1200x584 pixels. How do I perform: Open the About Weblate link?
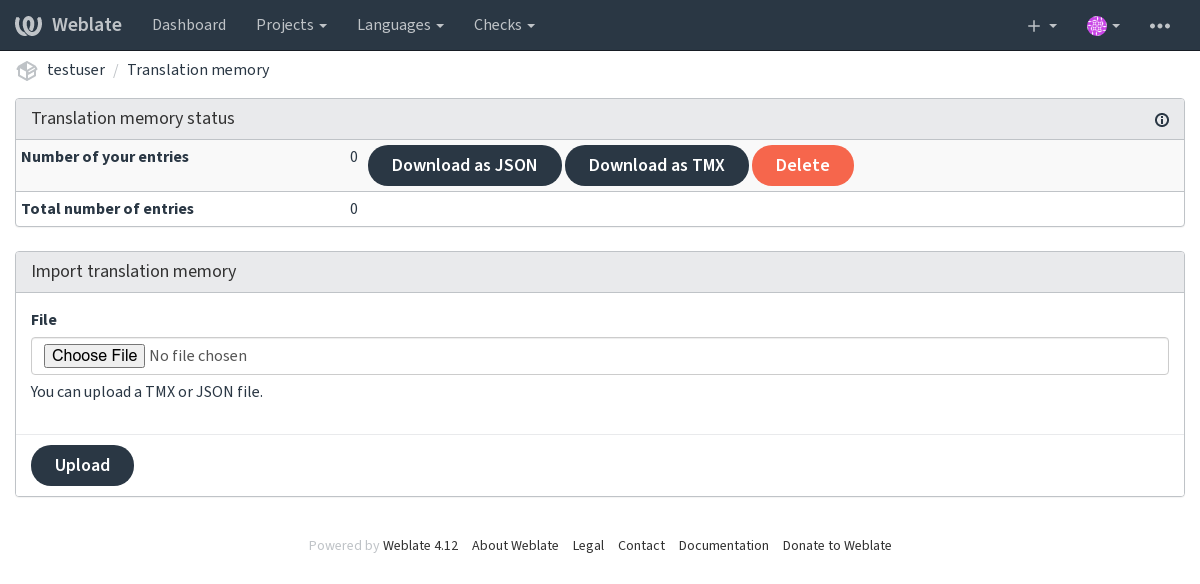click(x=515, y=545)
